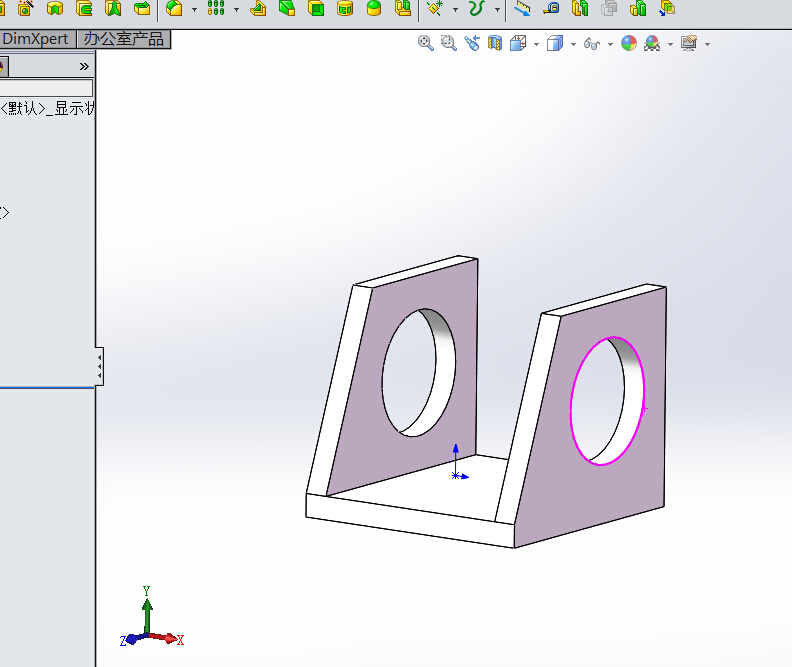
Task: Select the Dome tool
Action: coord(374,8)
